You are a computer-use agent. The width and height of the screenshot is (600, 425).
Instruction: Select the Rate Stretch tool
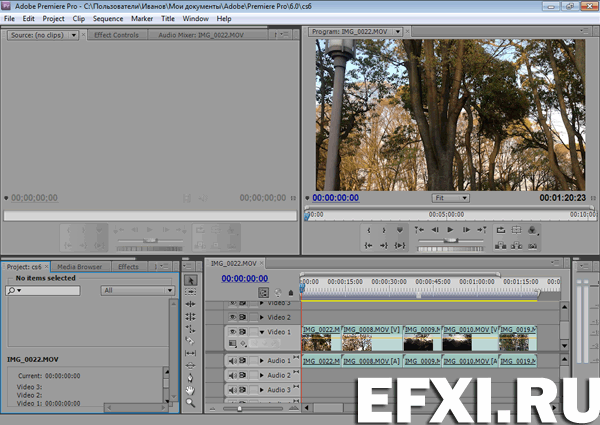click(191, 329)
